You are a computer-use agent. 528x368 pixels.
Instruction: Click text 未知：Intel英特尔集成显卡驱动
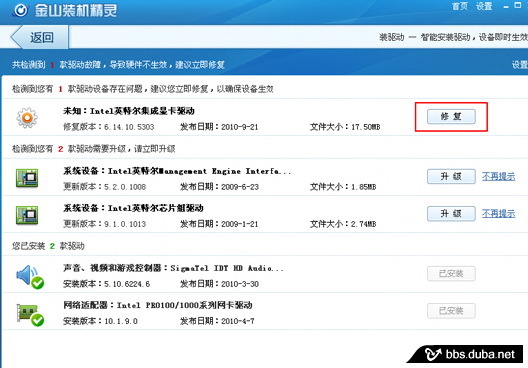tap(129, 111)
